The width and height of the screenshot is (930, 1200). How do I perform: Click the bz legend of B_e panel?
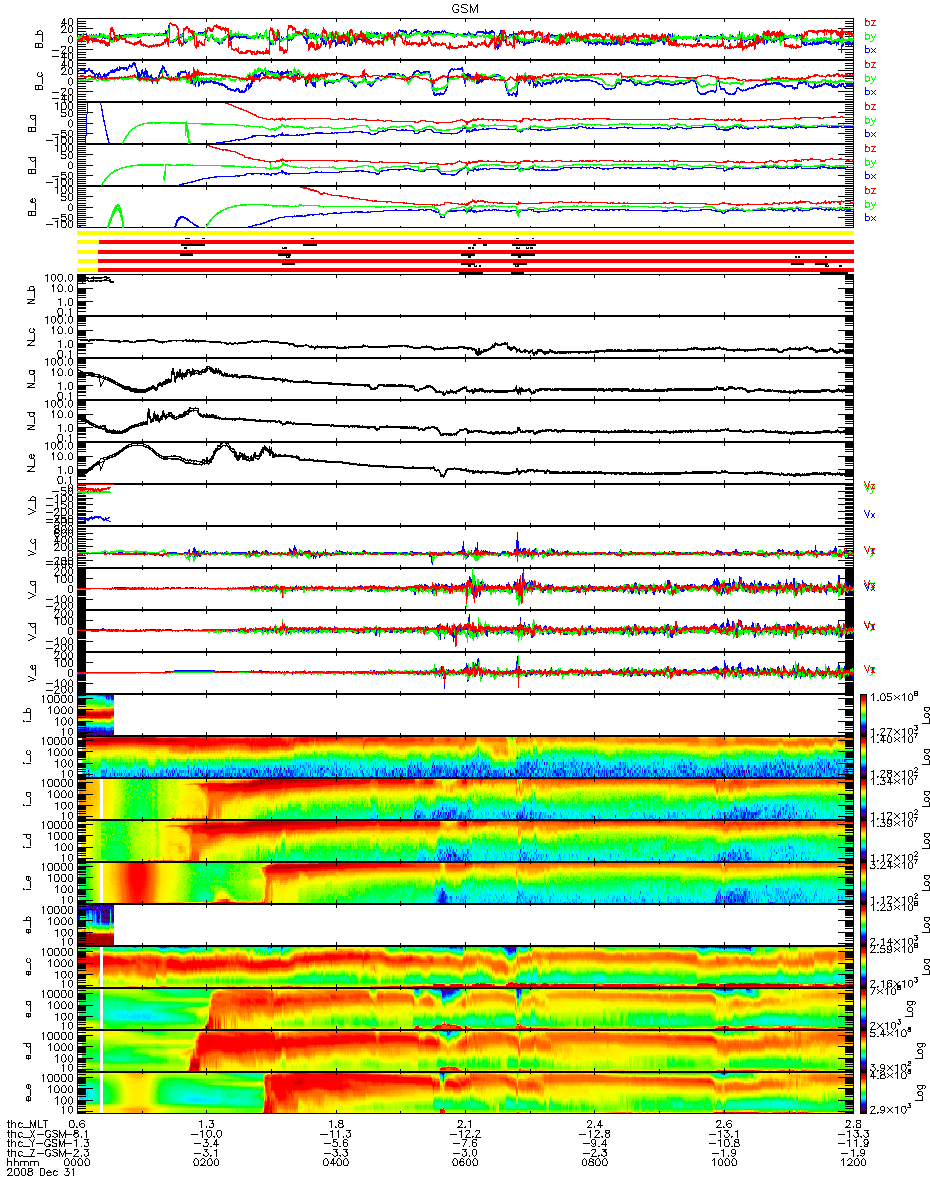870,190
